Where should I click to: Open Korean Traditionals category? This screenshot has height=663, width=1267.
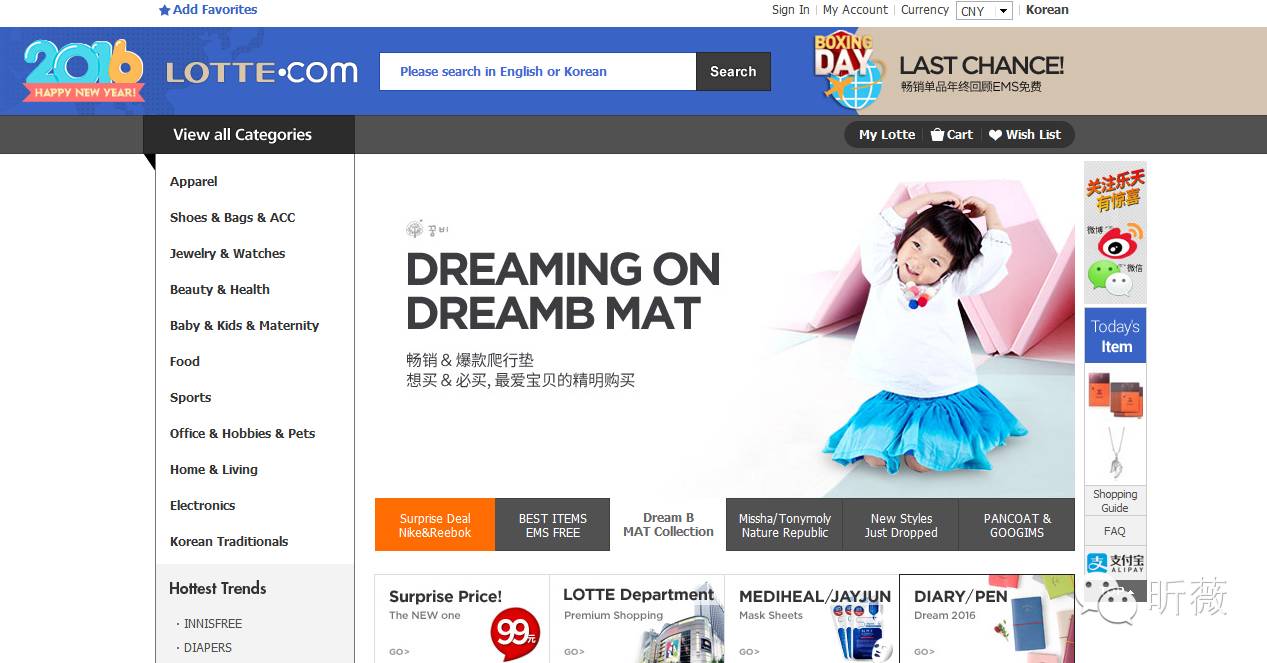229,542
